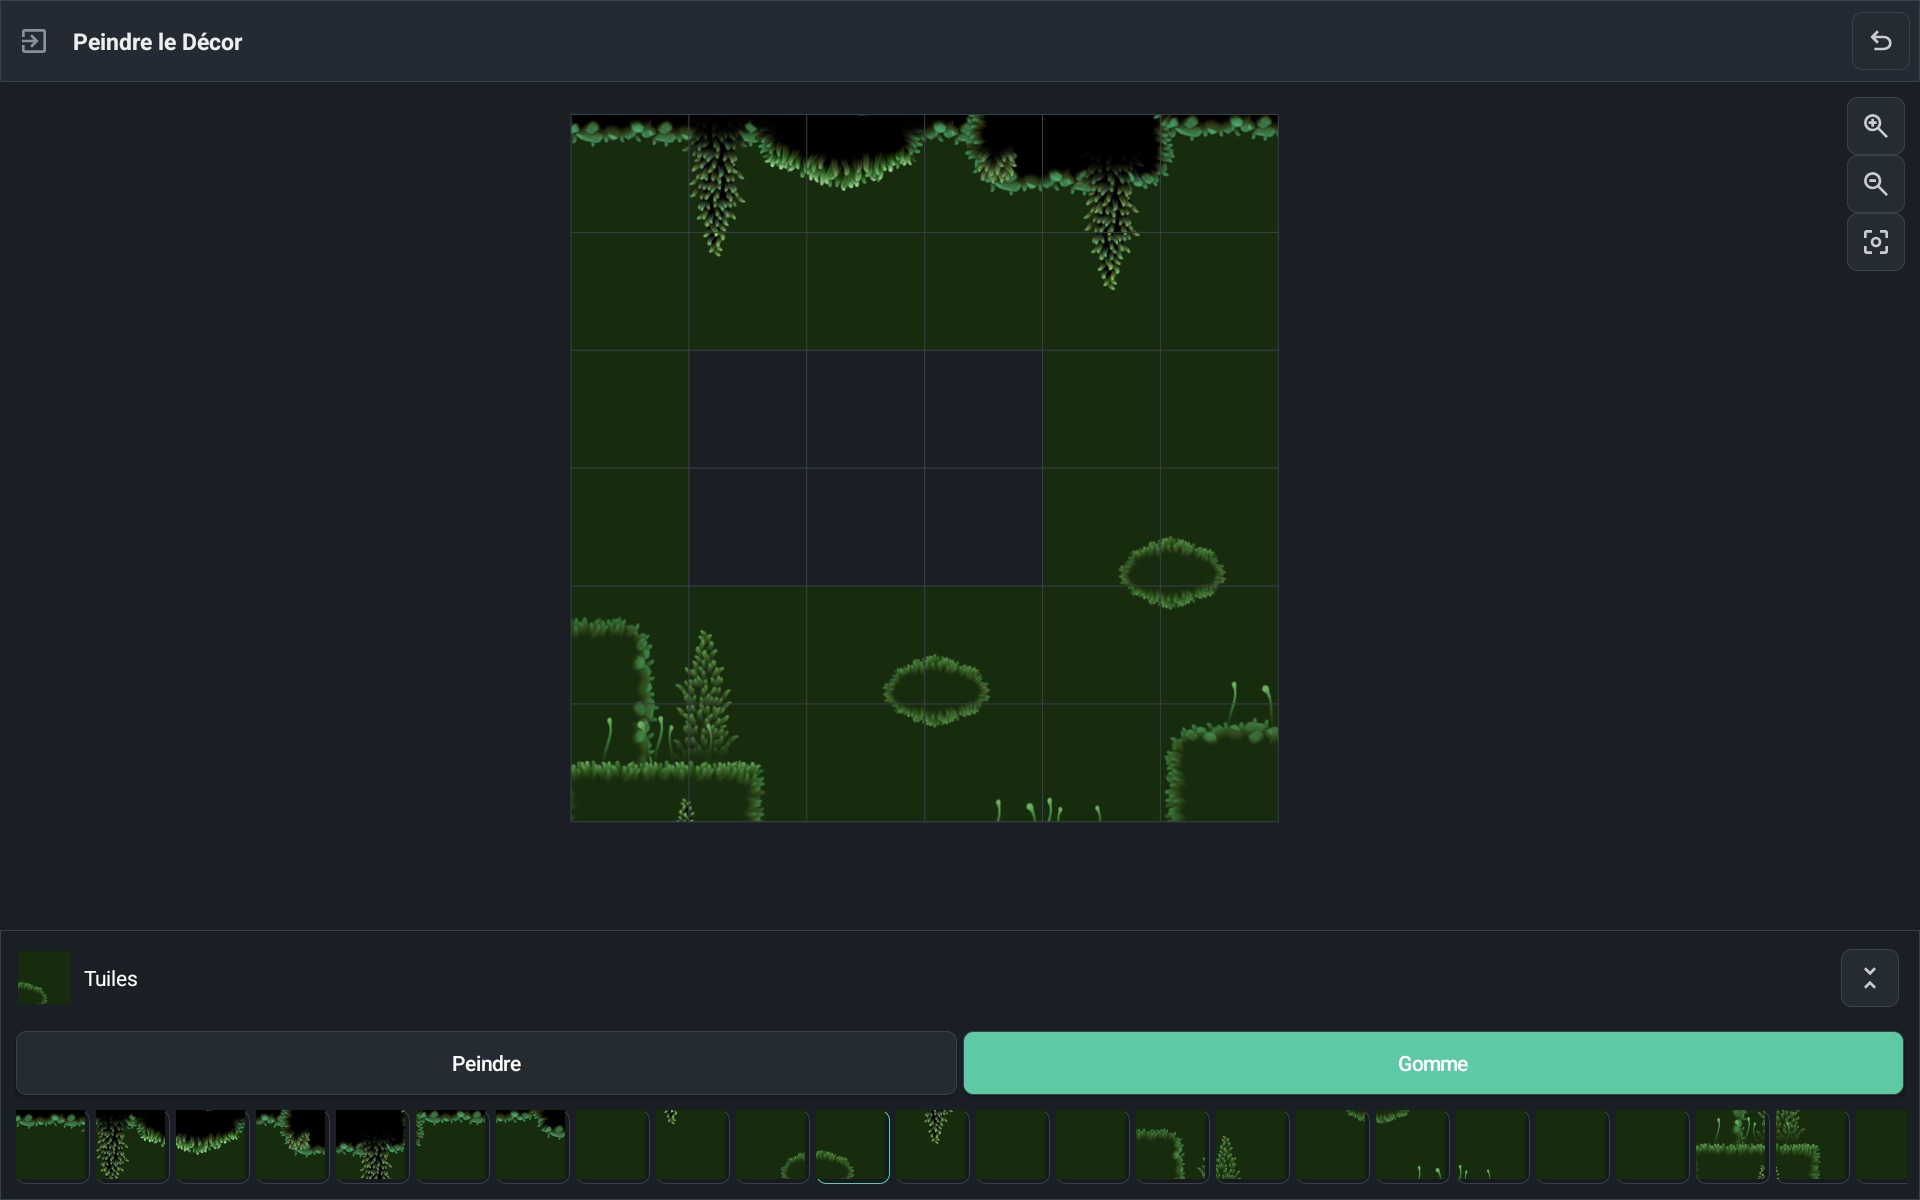Click the Tuiles panel label
This screenshot has height=1200, width=1920.
click(x=111, y=979)
